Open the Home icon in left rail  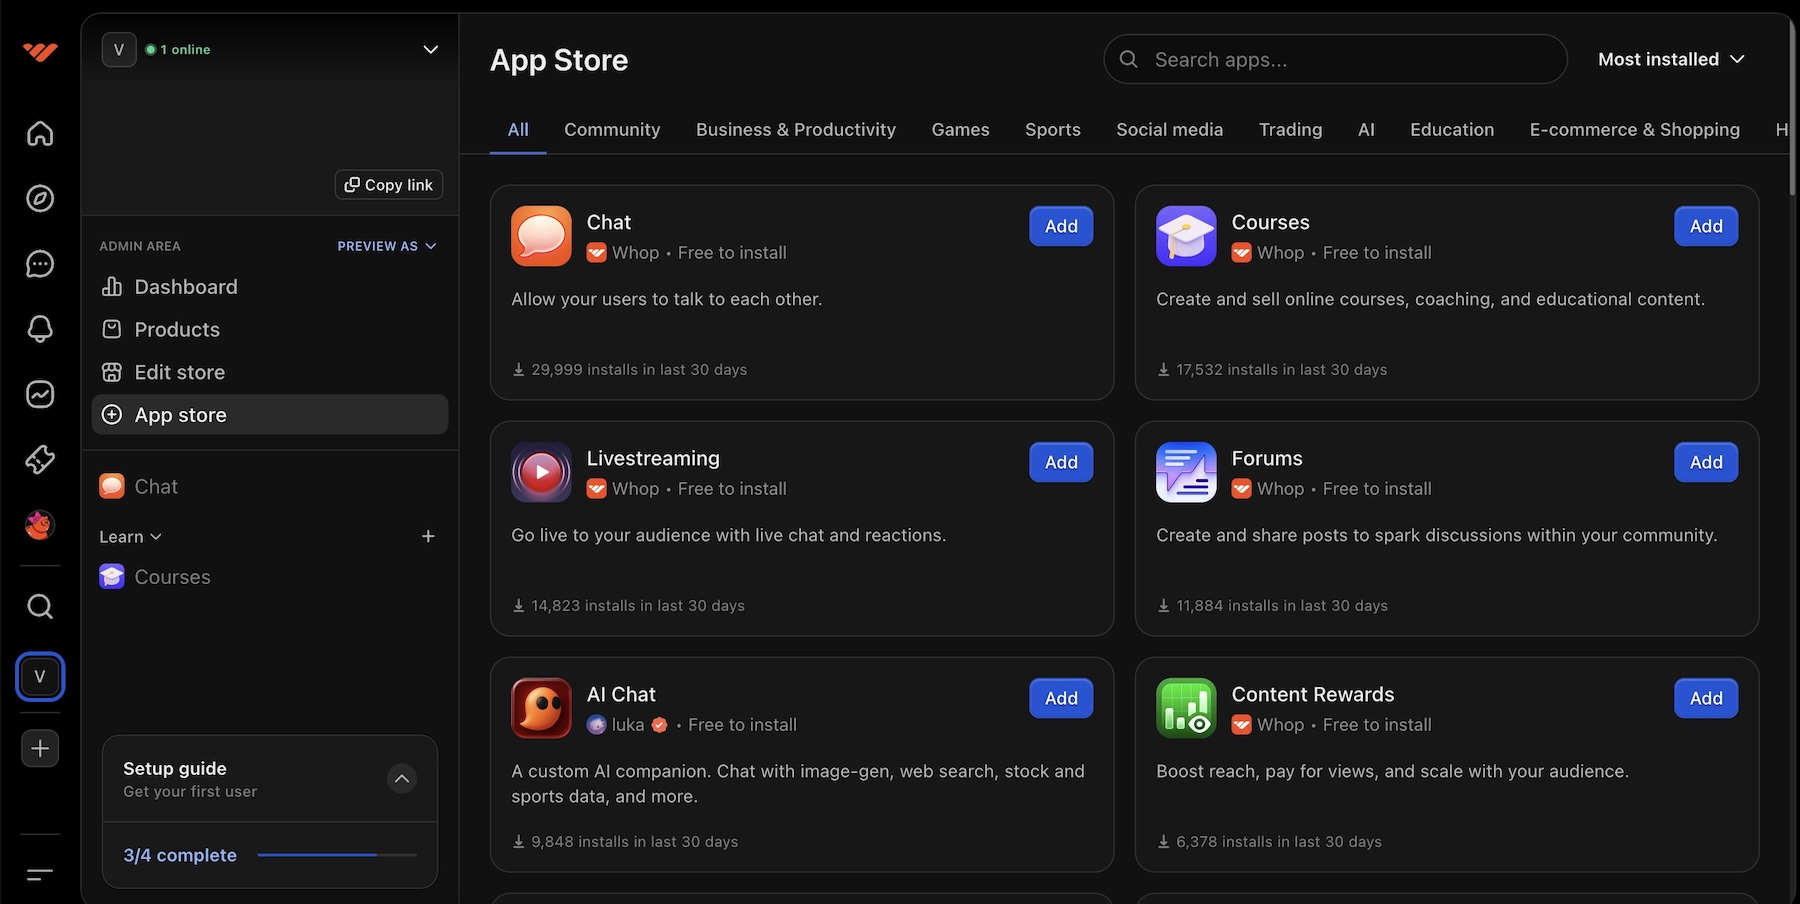40,133
